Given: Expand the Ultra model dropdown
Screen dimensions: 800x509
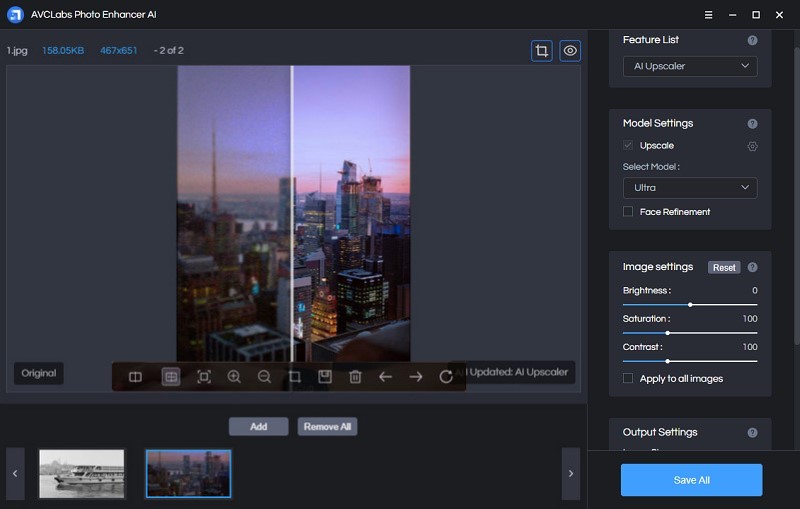Looking at the screenshot, I should [x=689, y=188].
